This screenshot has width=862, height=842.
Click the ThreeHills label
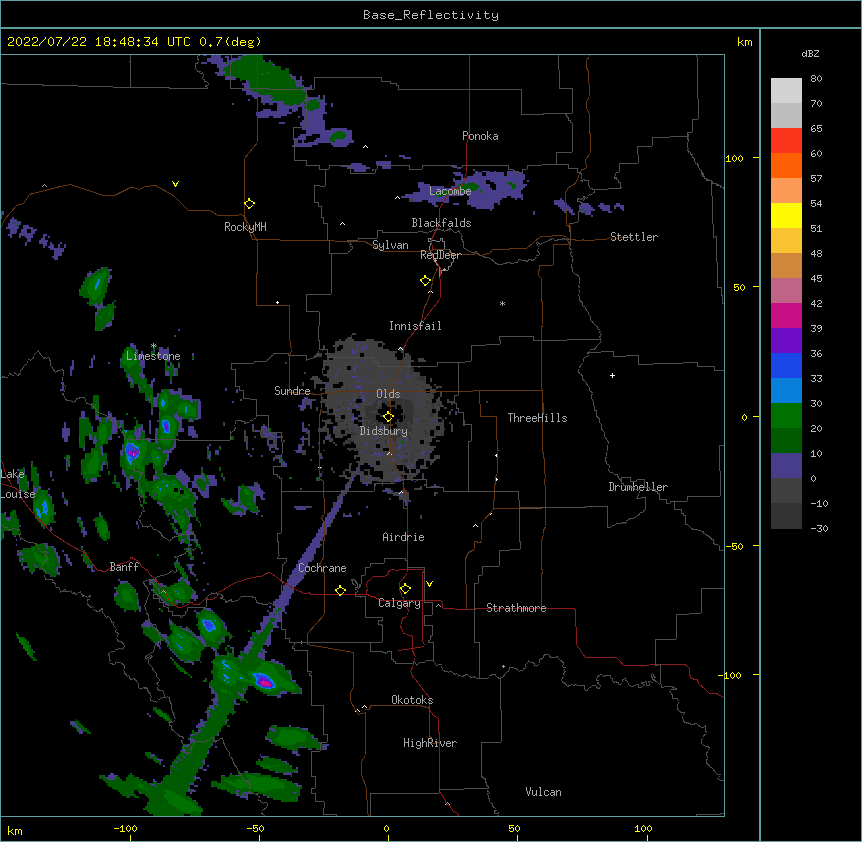pos(537,418)
